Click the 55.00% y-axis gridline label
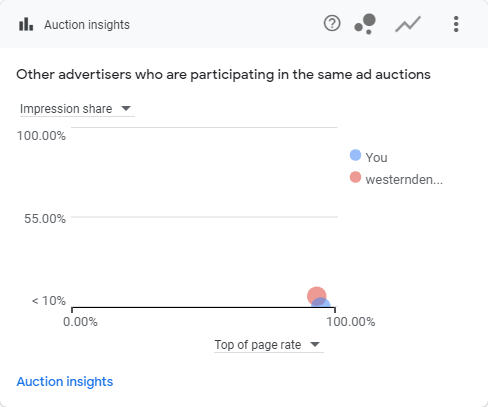 click(45, 219)
